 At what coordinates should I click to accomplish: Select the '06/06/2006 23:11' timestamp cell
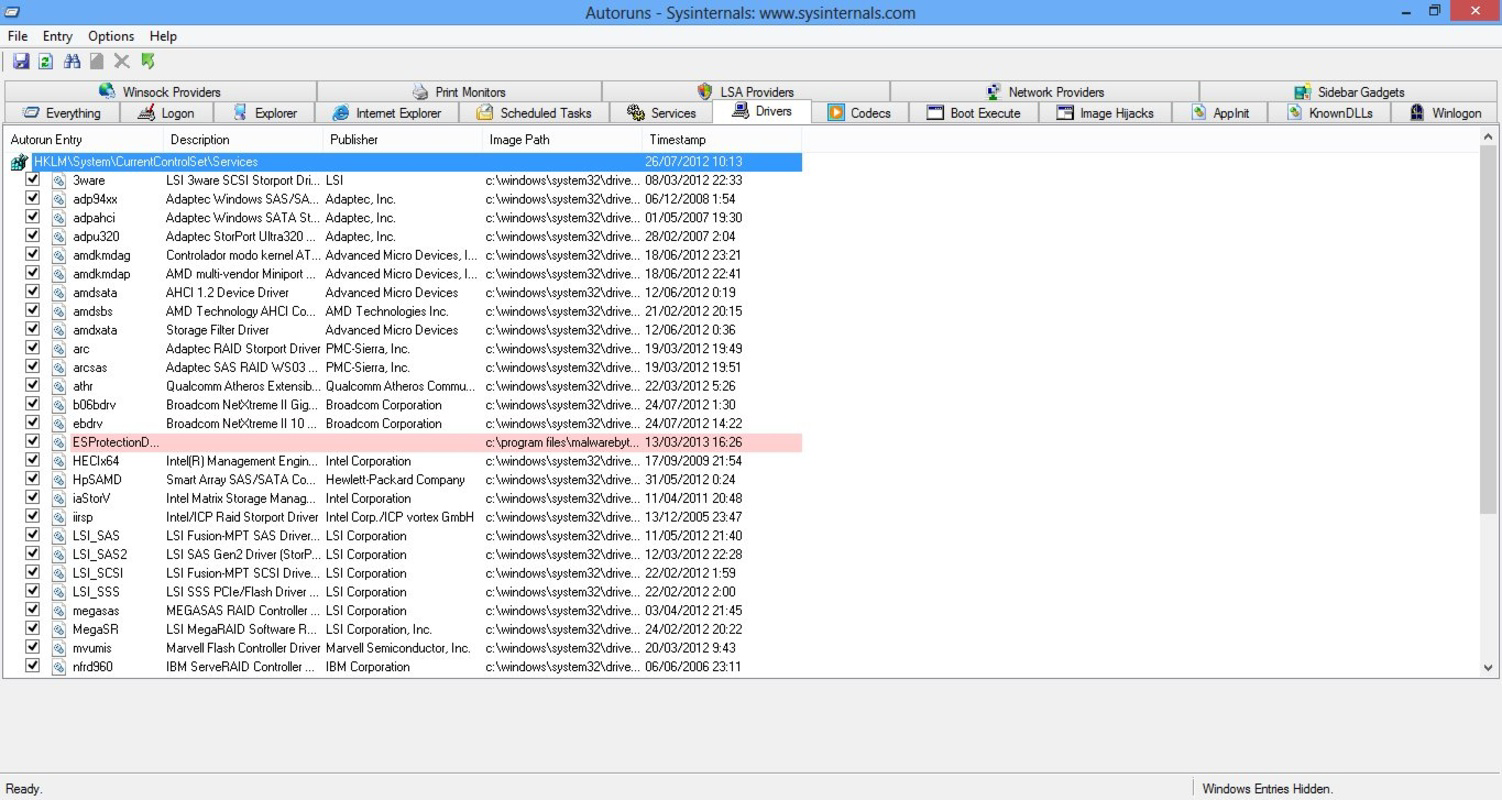tap(693, 667)
